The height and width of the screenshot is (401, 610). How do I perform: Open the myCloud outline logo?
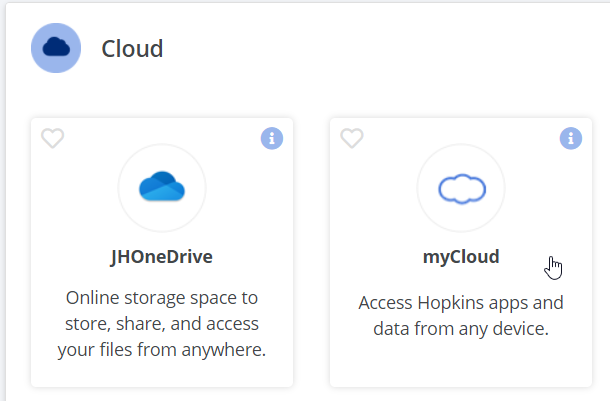[461, 188]
